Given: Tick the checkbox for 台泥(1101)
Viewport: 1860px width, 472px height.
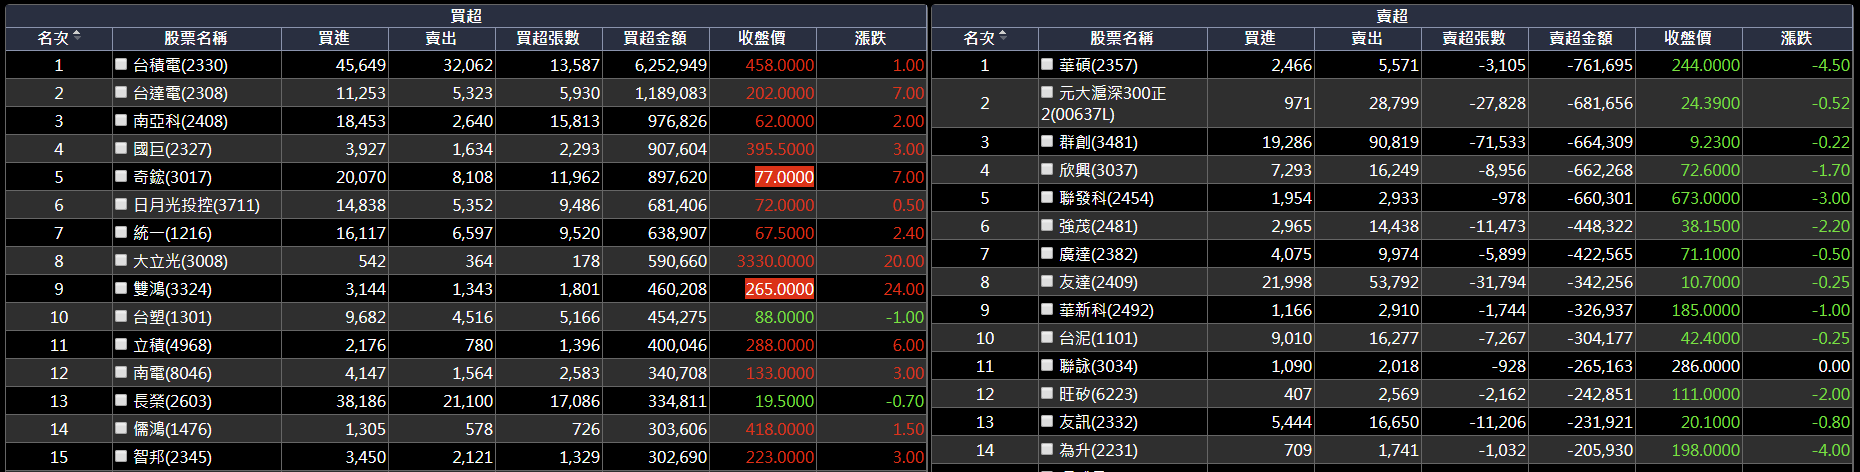Looking at the screenshot, I should tap(1047, 336).
